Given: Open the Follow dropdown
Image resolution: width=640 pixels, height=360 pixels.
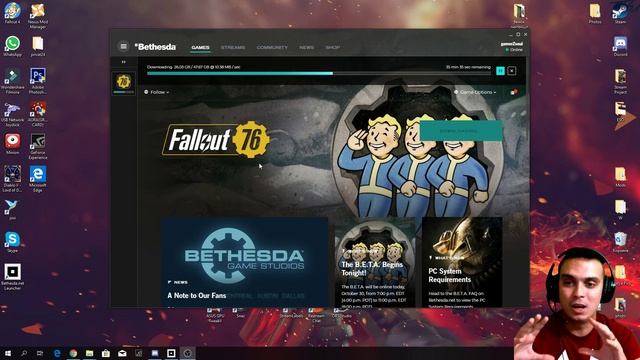Looking at the screenshot, I should click(x=157, y=92).
